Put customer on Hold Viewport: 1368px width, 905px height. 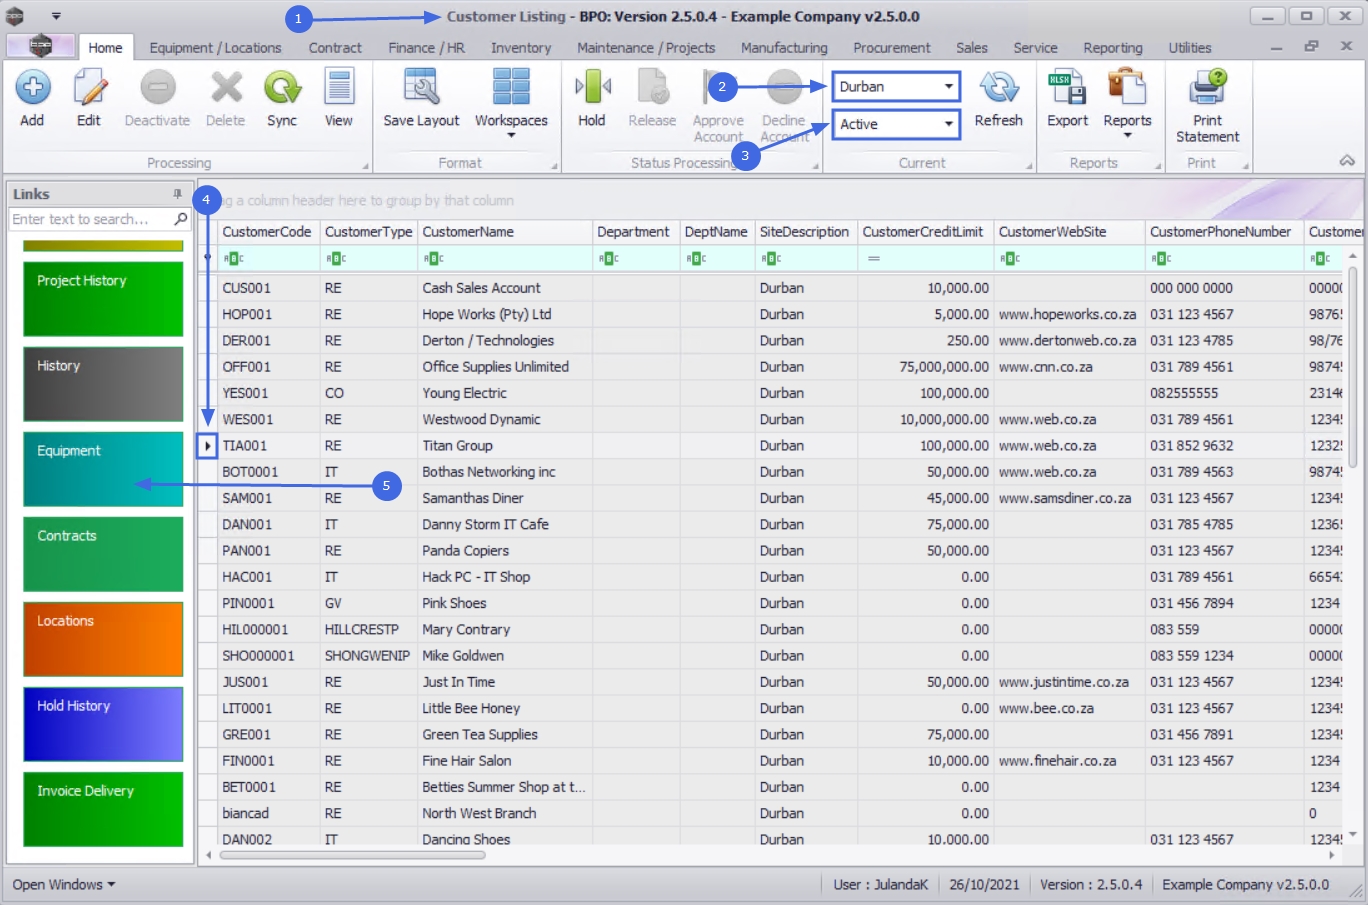click(592, 89)
